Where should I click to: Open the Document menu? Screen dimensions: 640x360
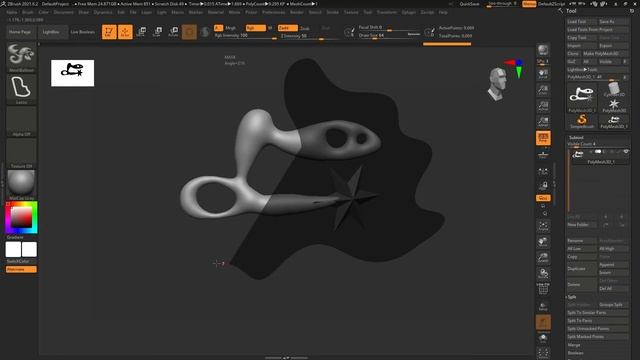(64, 12)
